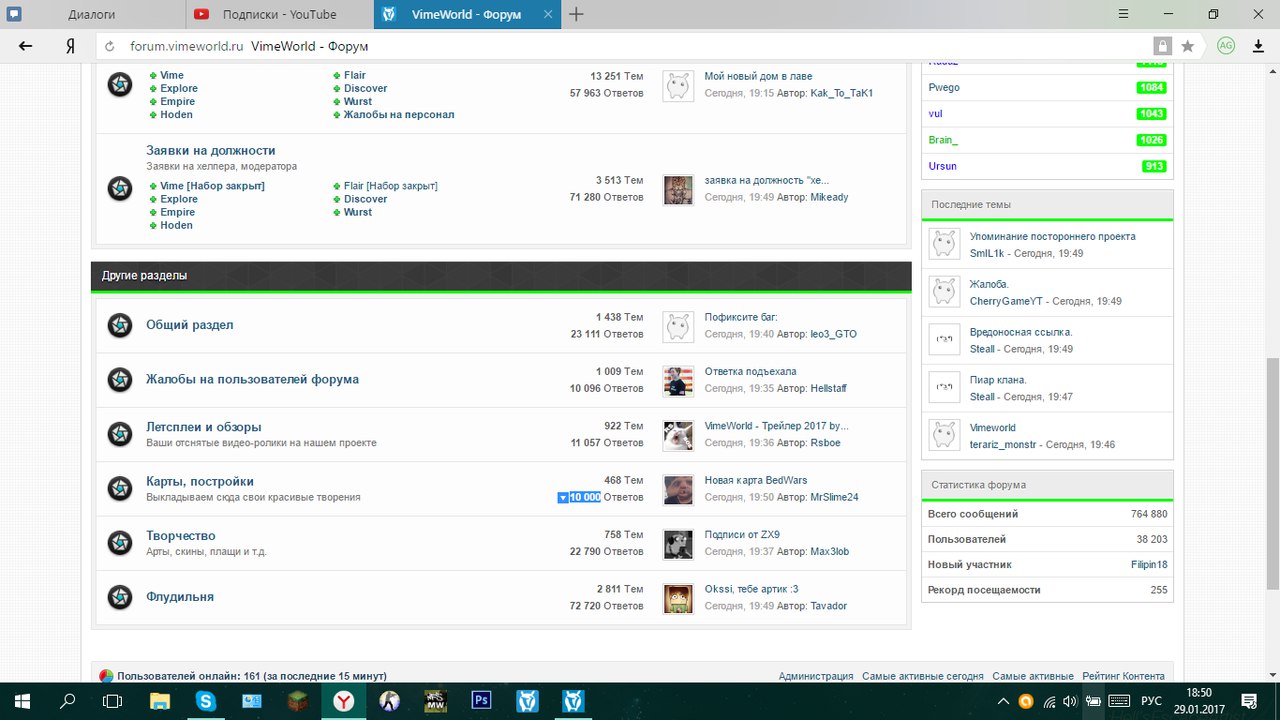This screenshot has width=1280, height=720.
Task: Open the dropdown arrow next to 10 000
Action: (563, 497)
